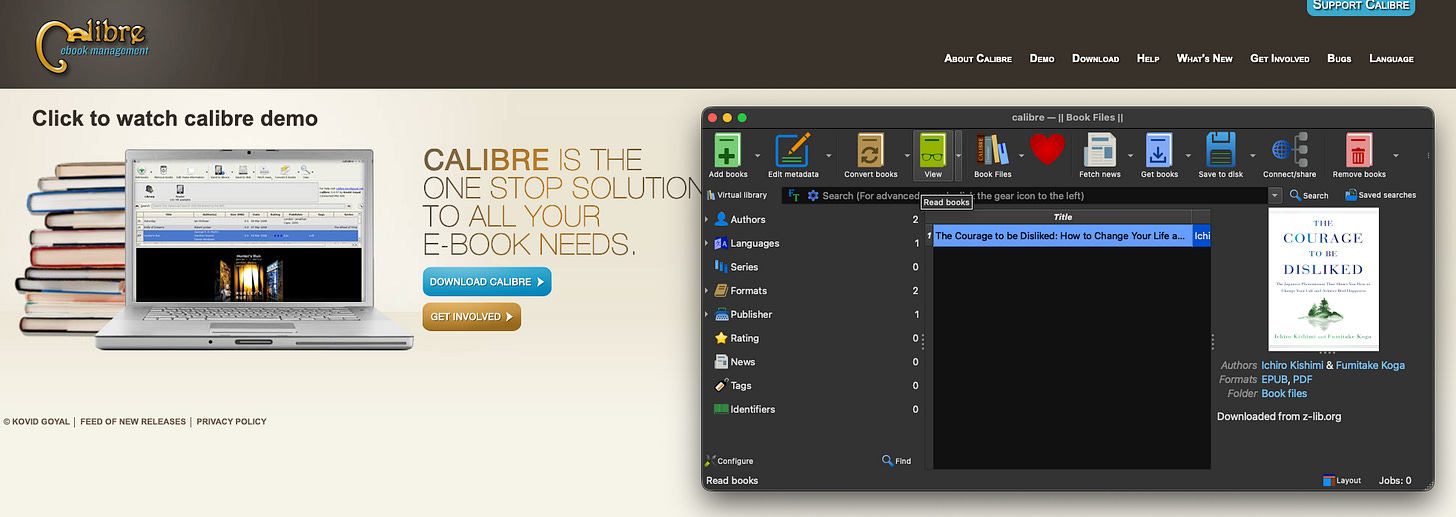Expand the Authors tree node
This screenshot has height=517, width=1456.
(707, 219)
